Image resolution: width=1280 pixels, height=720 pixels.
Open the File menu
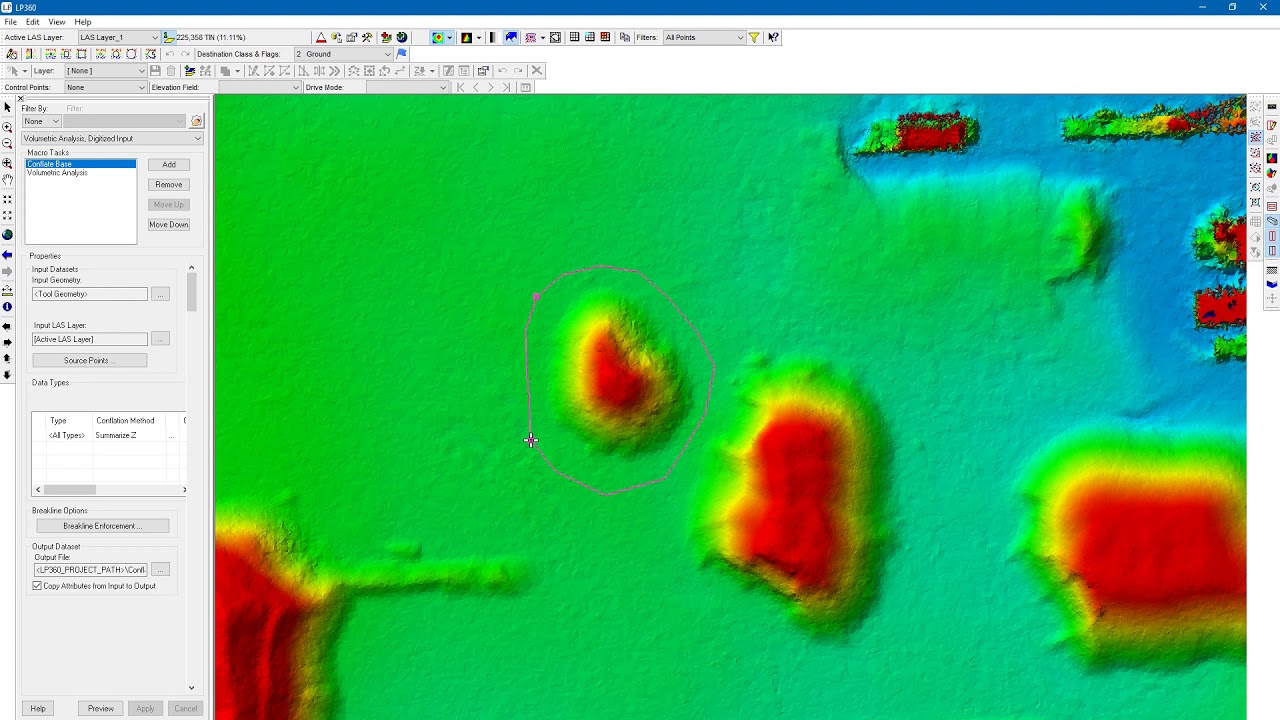[10, 22]
